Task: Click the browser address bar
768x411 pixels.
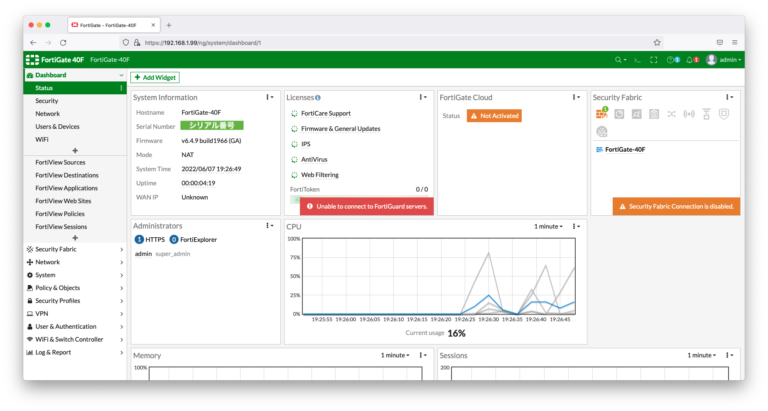Action: tap(392, 43)
